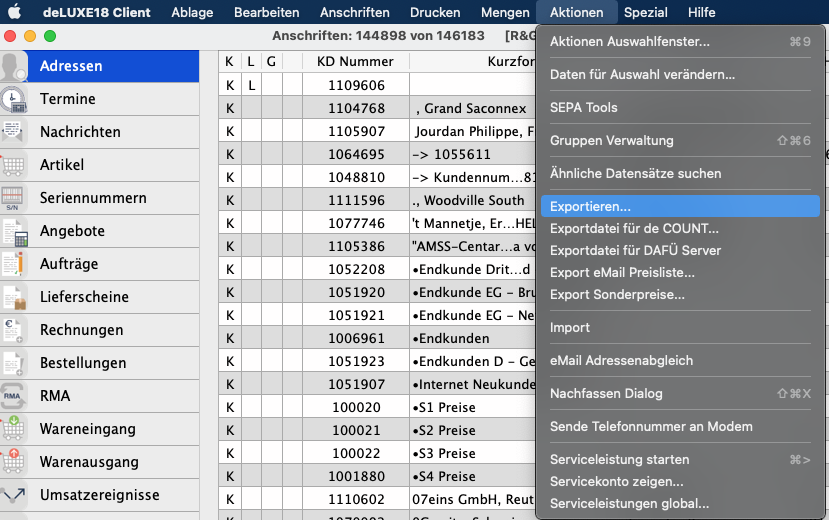Click the Seriennummern barcode icon
Viewport: 829px width, 520px height.
pos(14,198)
